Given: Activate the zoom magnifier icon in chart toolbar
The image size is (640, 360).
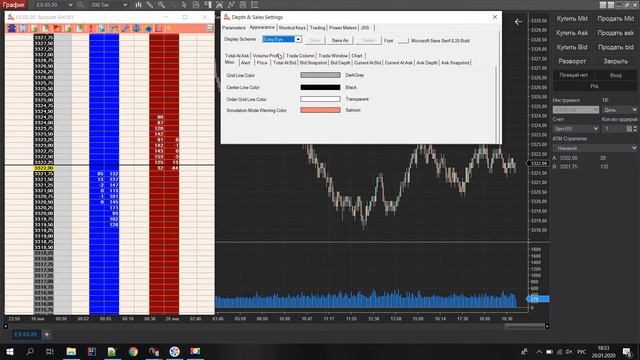Looking at the screenshot, I should (162, 5).
